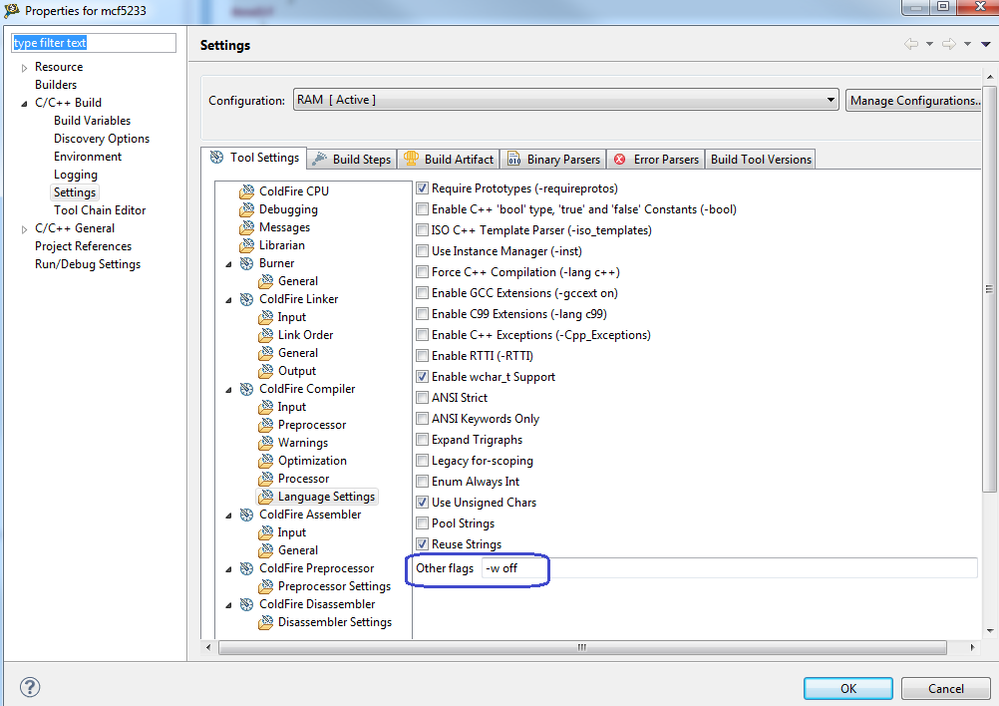Open the Error Parsers tab

pyautogui.click(x=656, y=159)
